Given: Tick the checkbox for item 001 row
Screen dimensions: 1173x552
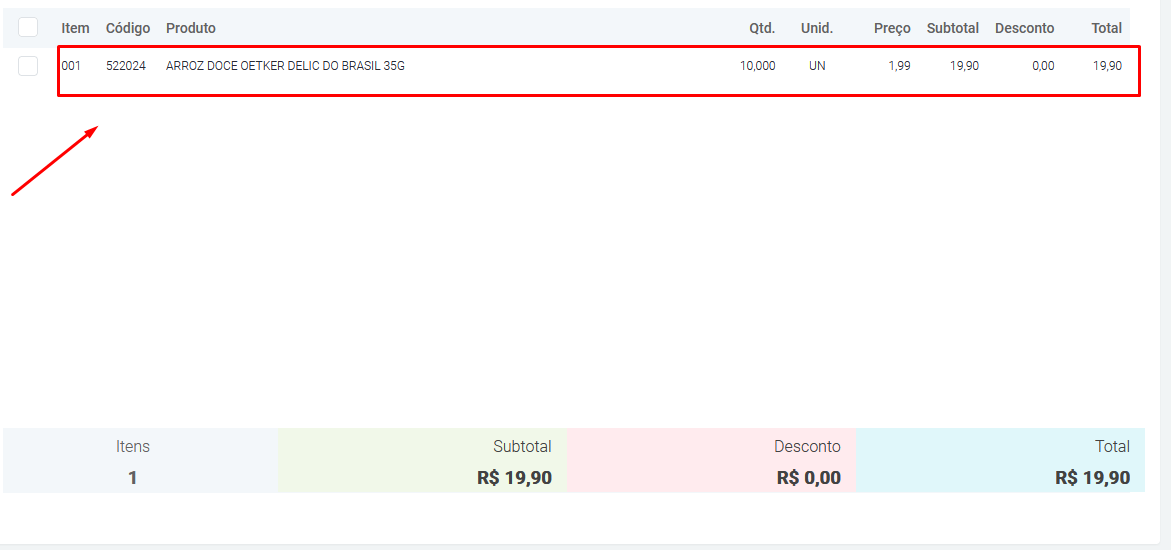Looking at the screenshot, I should pyautogui.click(x=28, y=66).
